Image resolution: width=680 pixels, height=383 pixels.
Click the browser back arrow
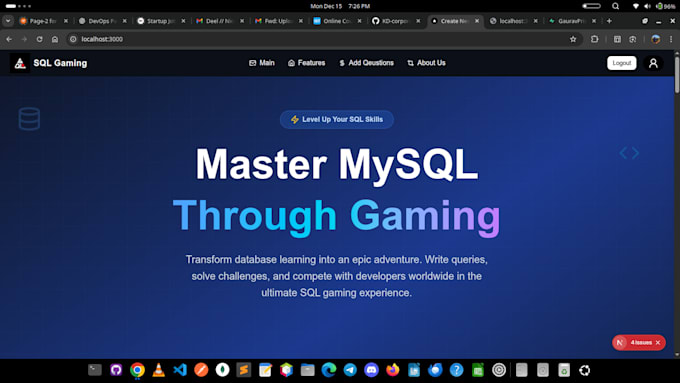click(9, 39)
